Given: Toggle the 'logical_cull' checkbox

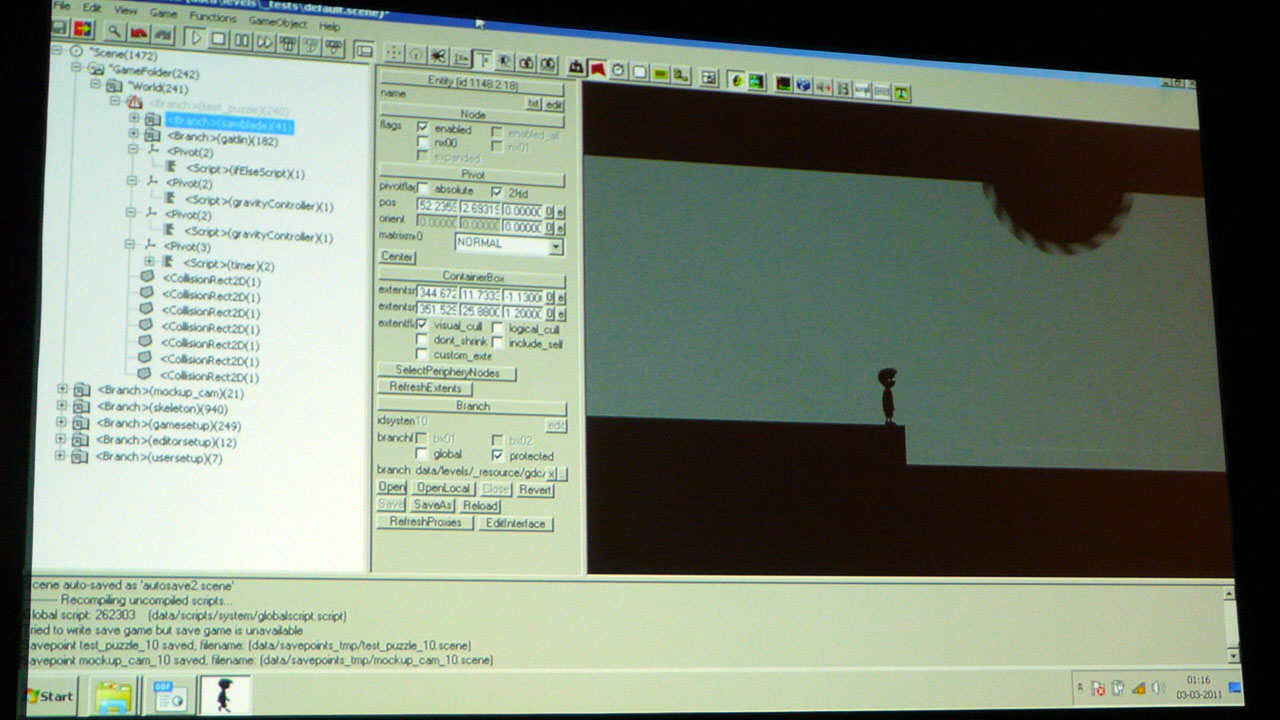Looking at the screenshot, I should pyautogui.click(x=498, y=328).
